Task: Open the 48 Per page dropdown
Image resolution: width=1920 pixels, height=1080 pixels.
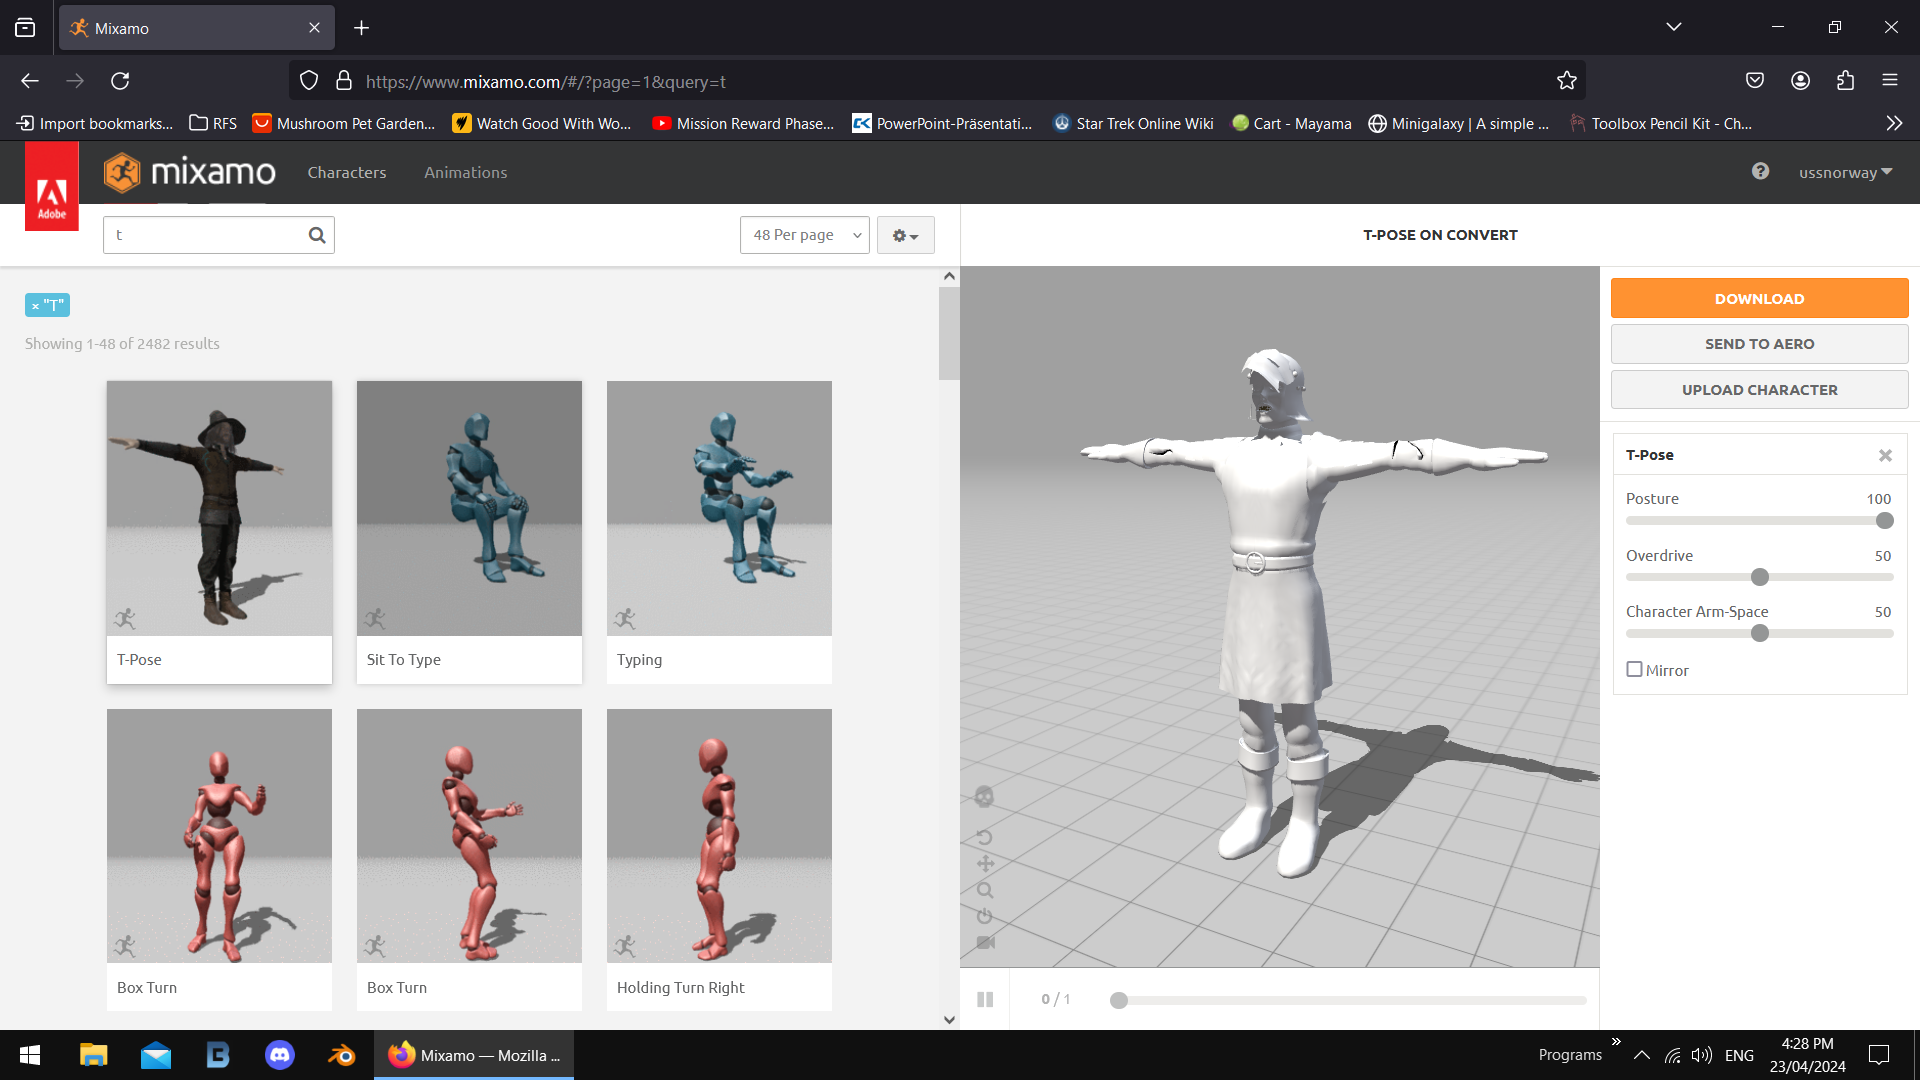Action: [804, 235]
